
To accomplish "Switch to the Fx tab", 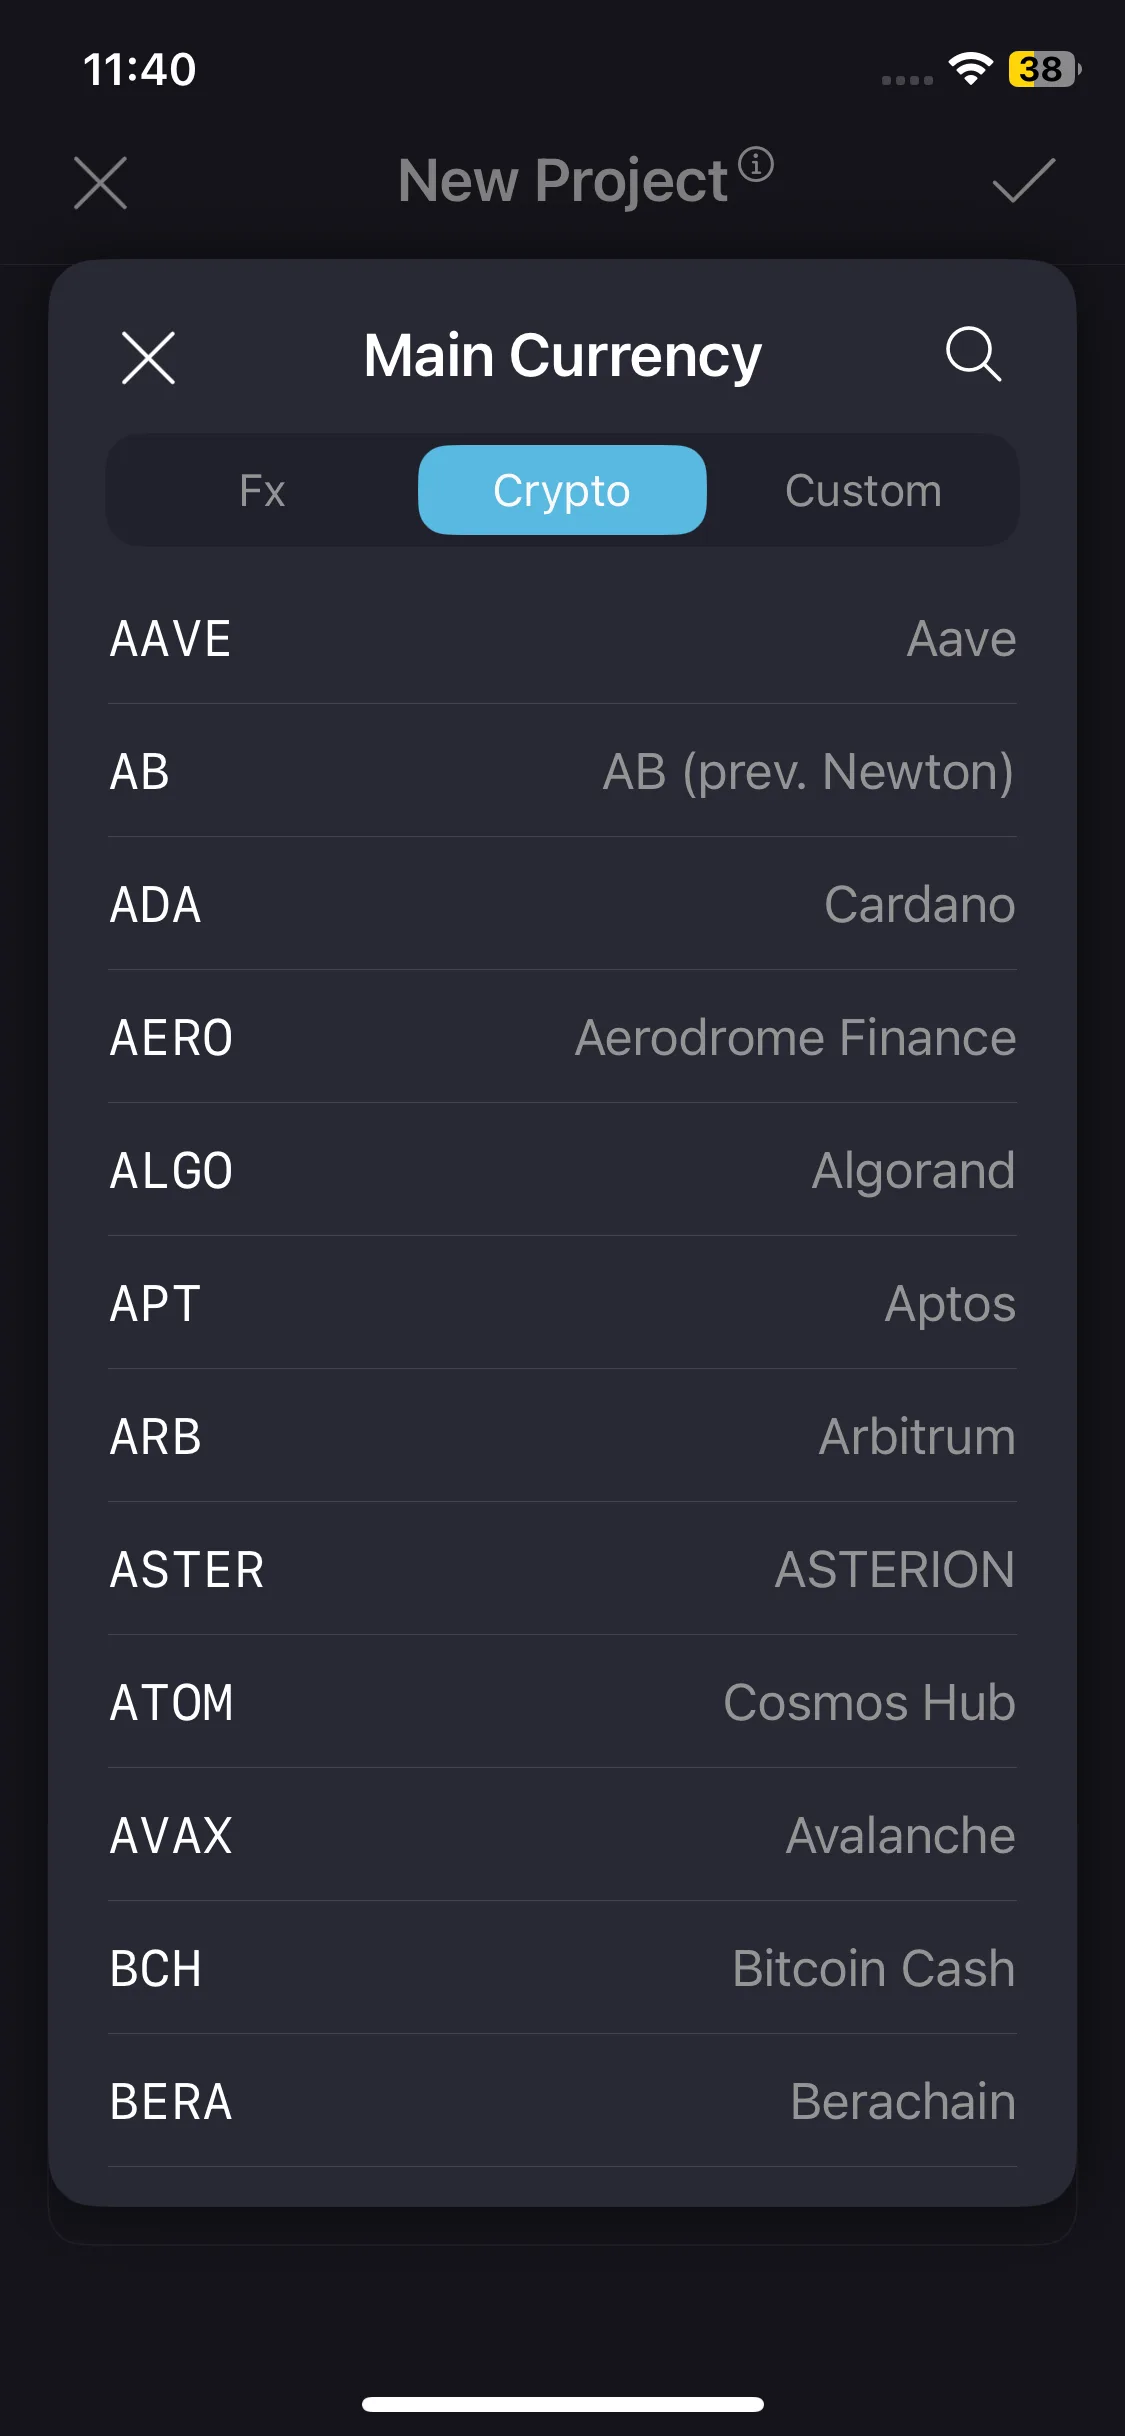I will [263, 491].
